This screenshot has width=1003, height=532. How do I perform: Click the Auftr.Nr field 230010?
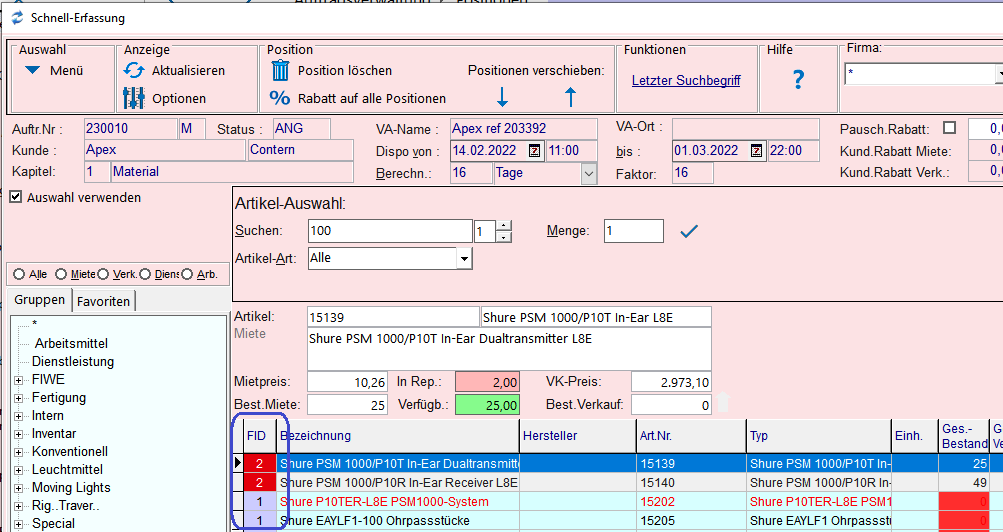tap(130, 129)
